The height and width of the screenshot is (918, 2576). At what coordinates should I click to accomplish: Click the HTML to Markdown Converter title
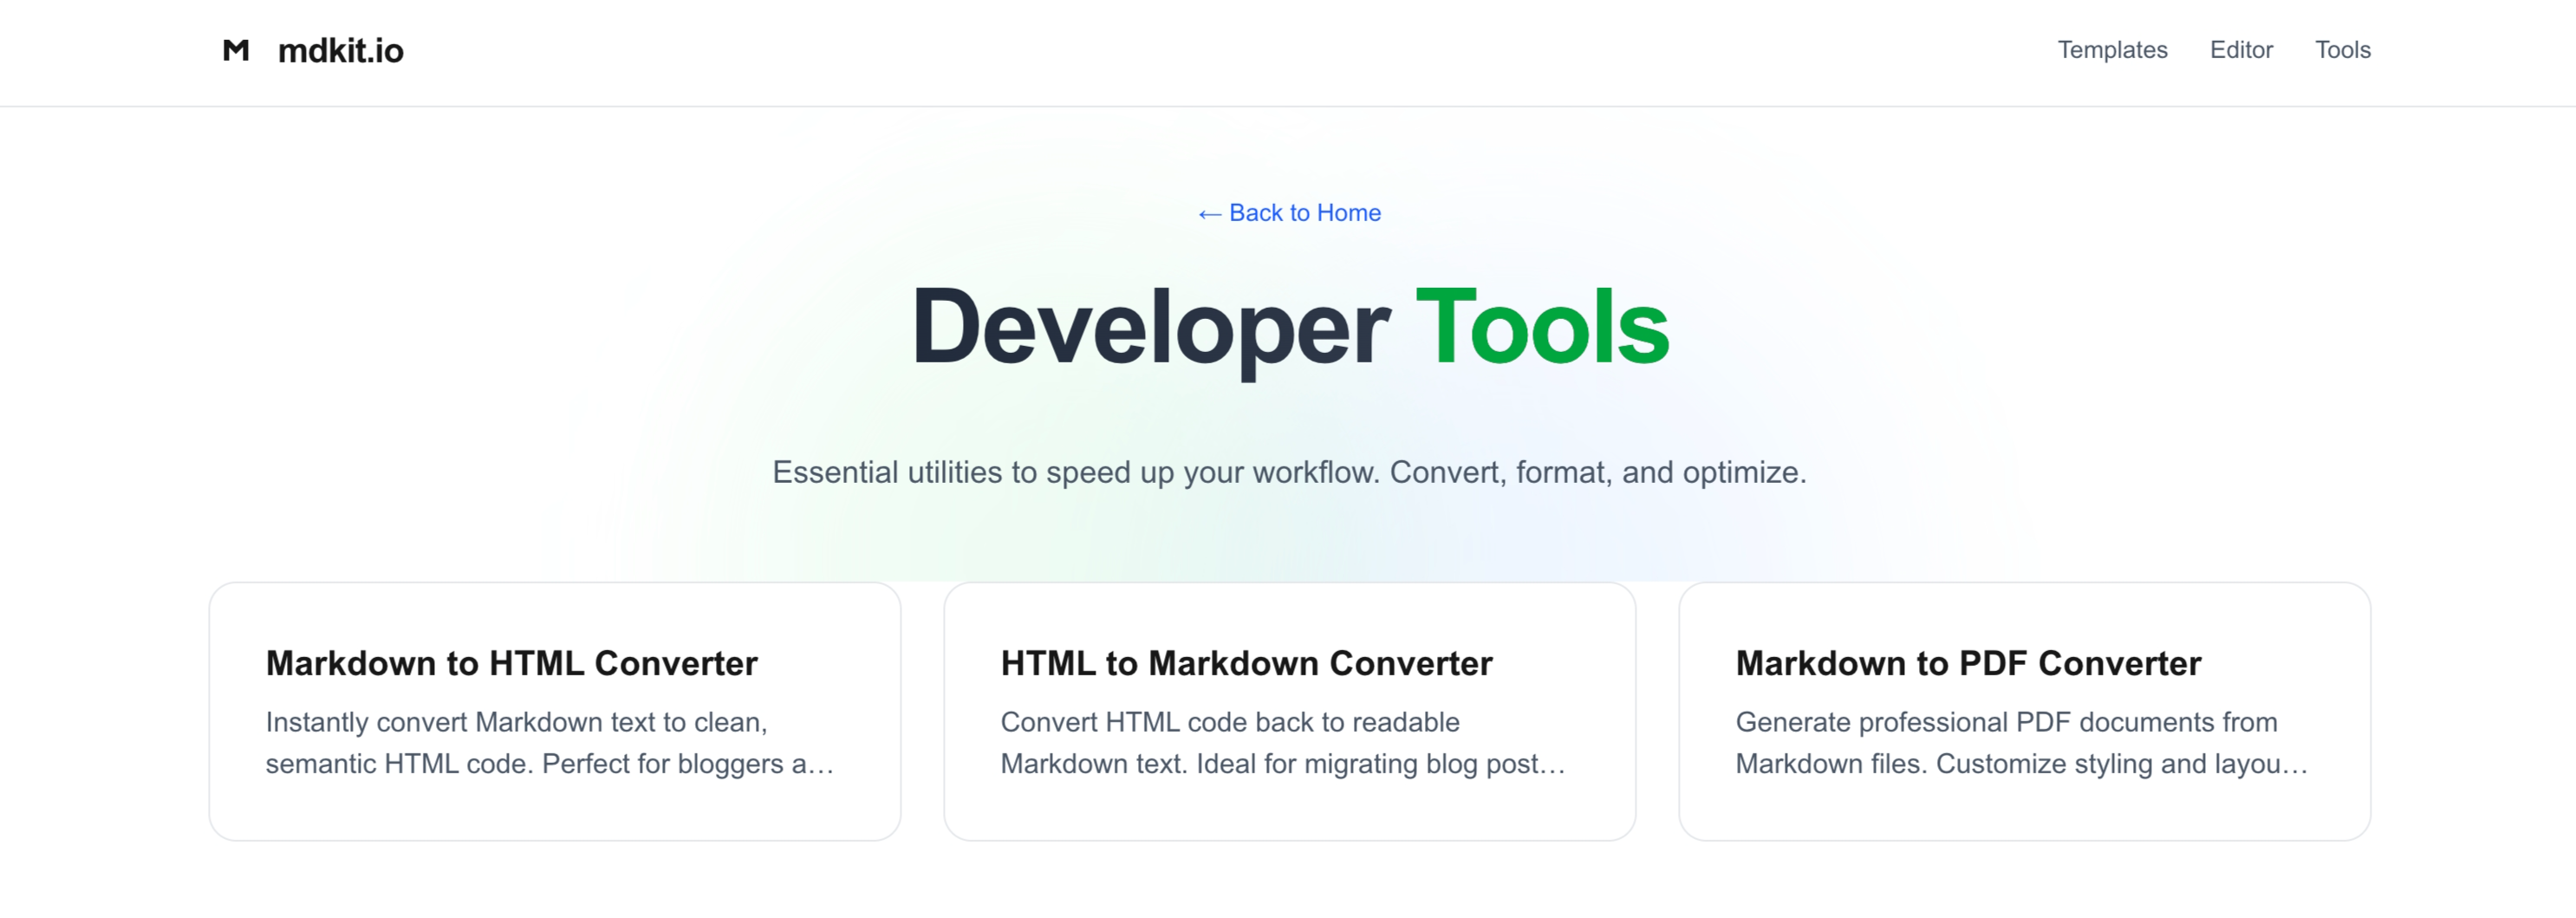pos(1246,663)
